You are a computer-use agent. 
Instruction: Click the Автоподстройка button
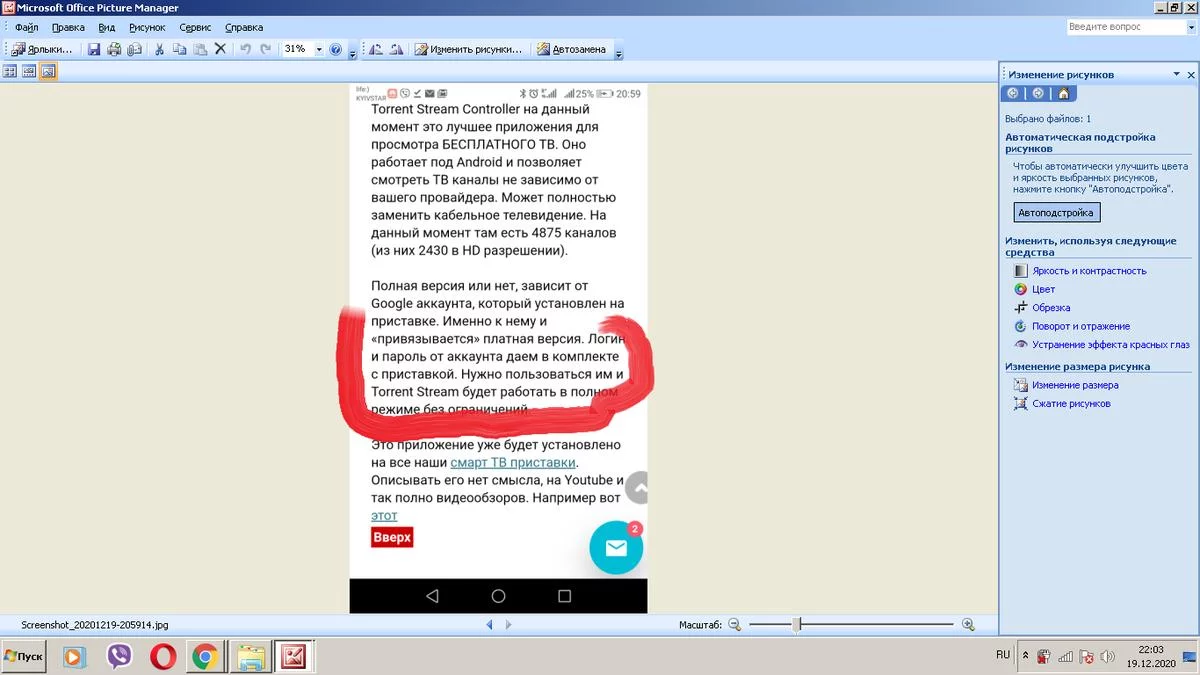click(x=1056, y=212)
